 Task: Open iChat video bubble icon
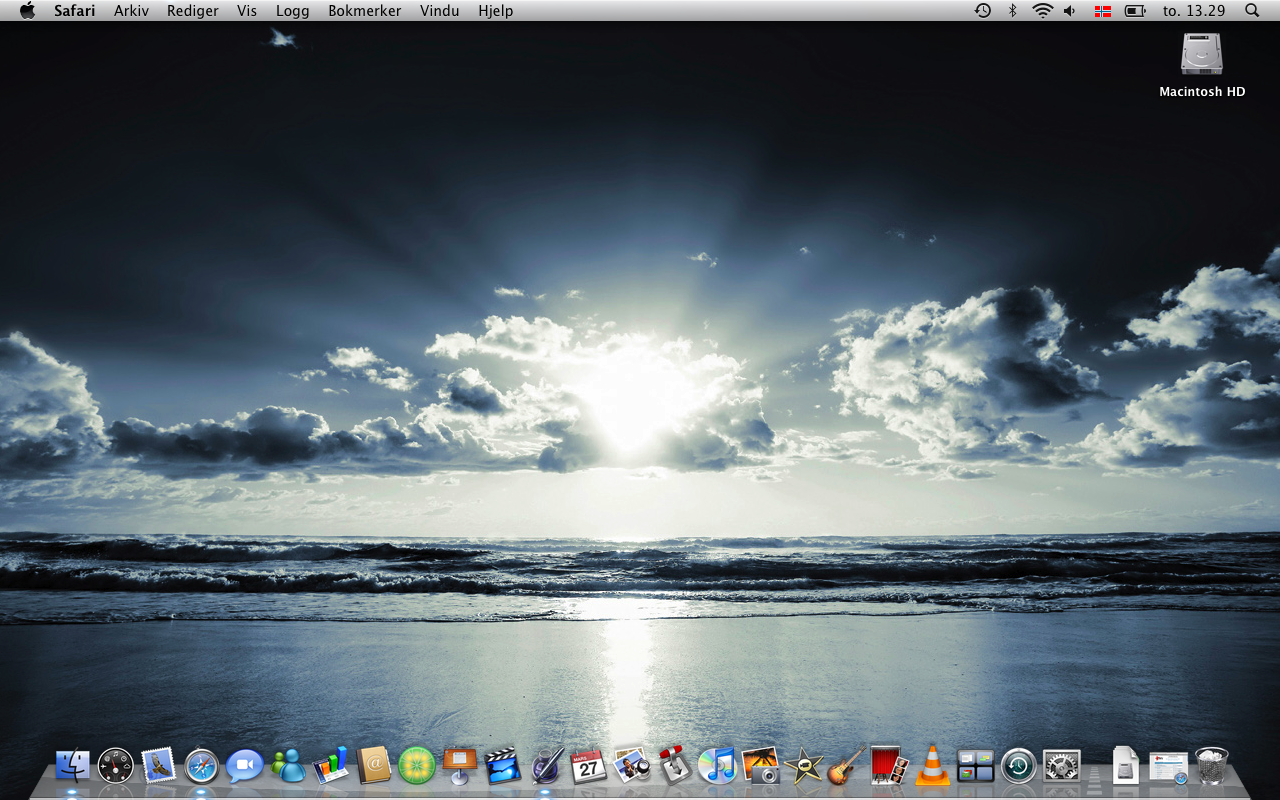coord(244,766)
